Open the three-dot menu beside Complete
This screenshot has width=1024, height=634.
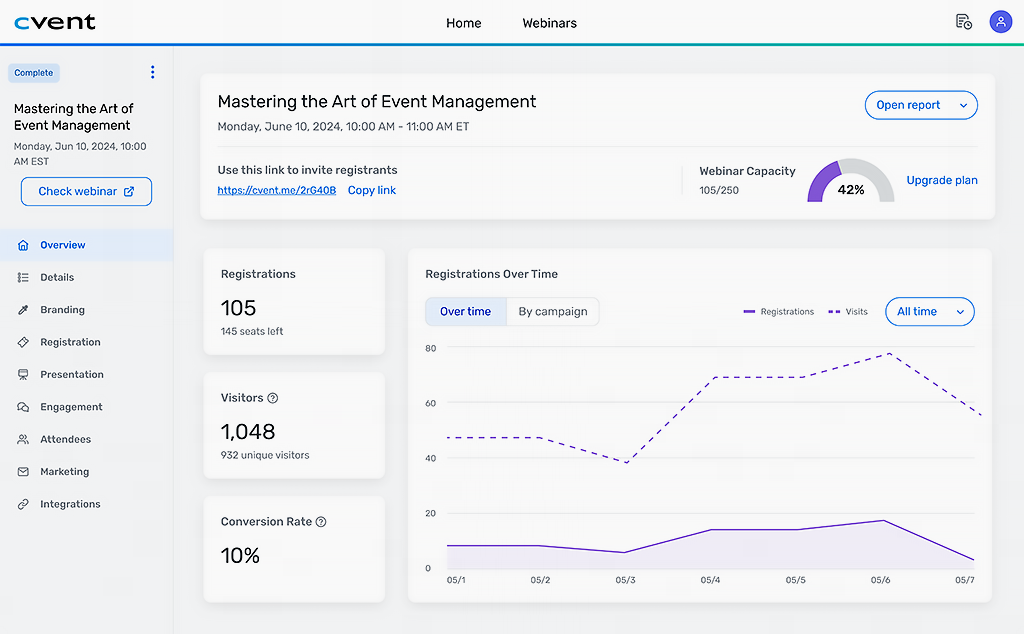152,72
